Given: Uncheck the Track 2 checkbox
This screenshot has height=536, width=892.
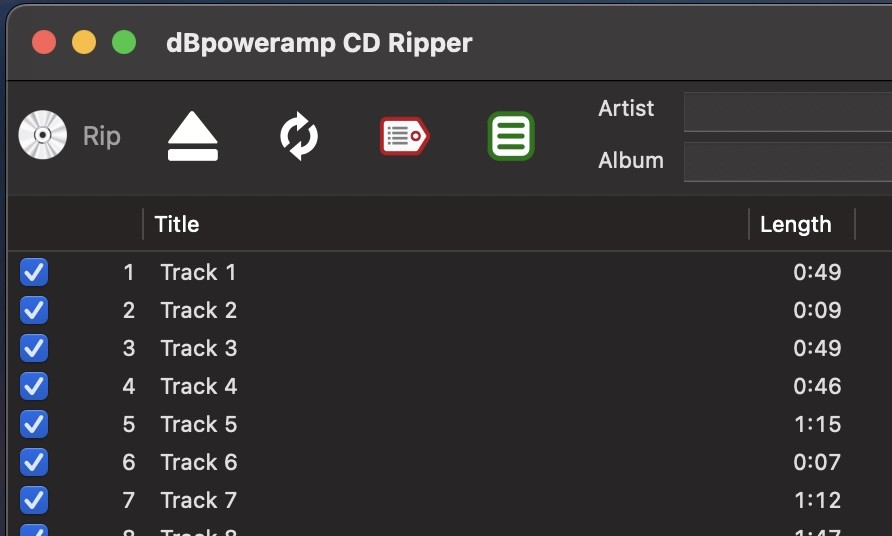Looking at the screenshot, I should tap(34, 310).
